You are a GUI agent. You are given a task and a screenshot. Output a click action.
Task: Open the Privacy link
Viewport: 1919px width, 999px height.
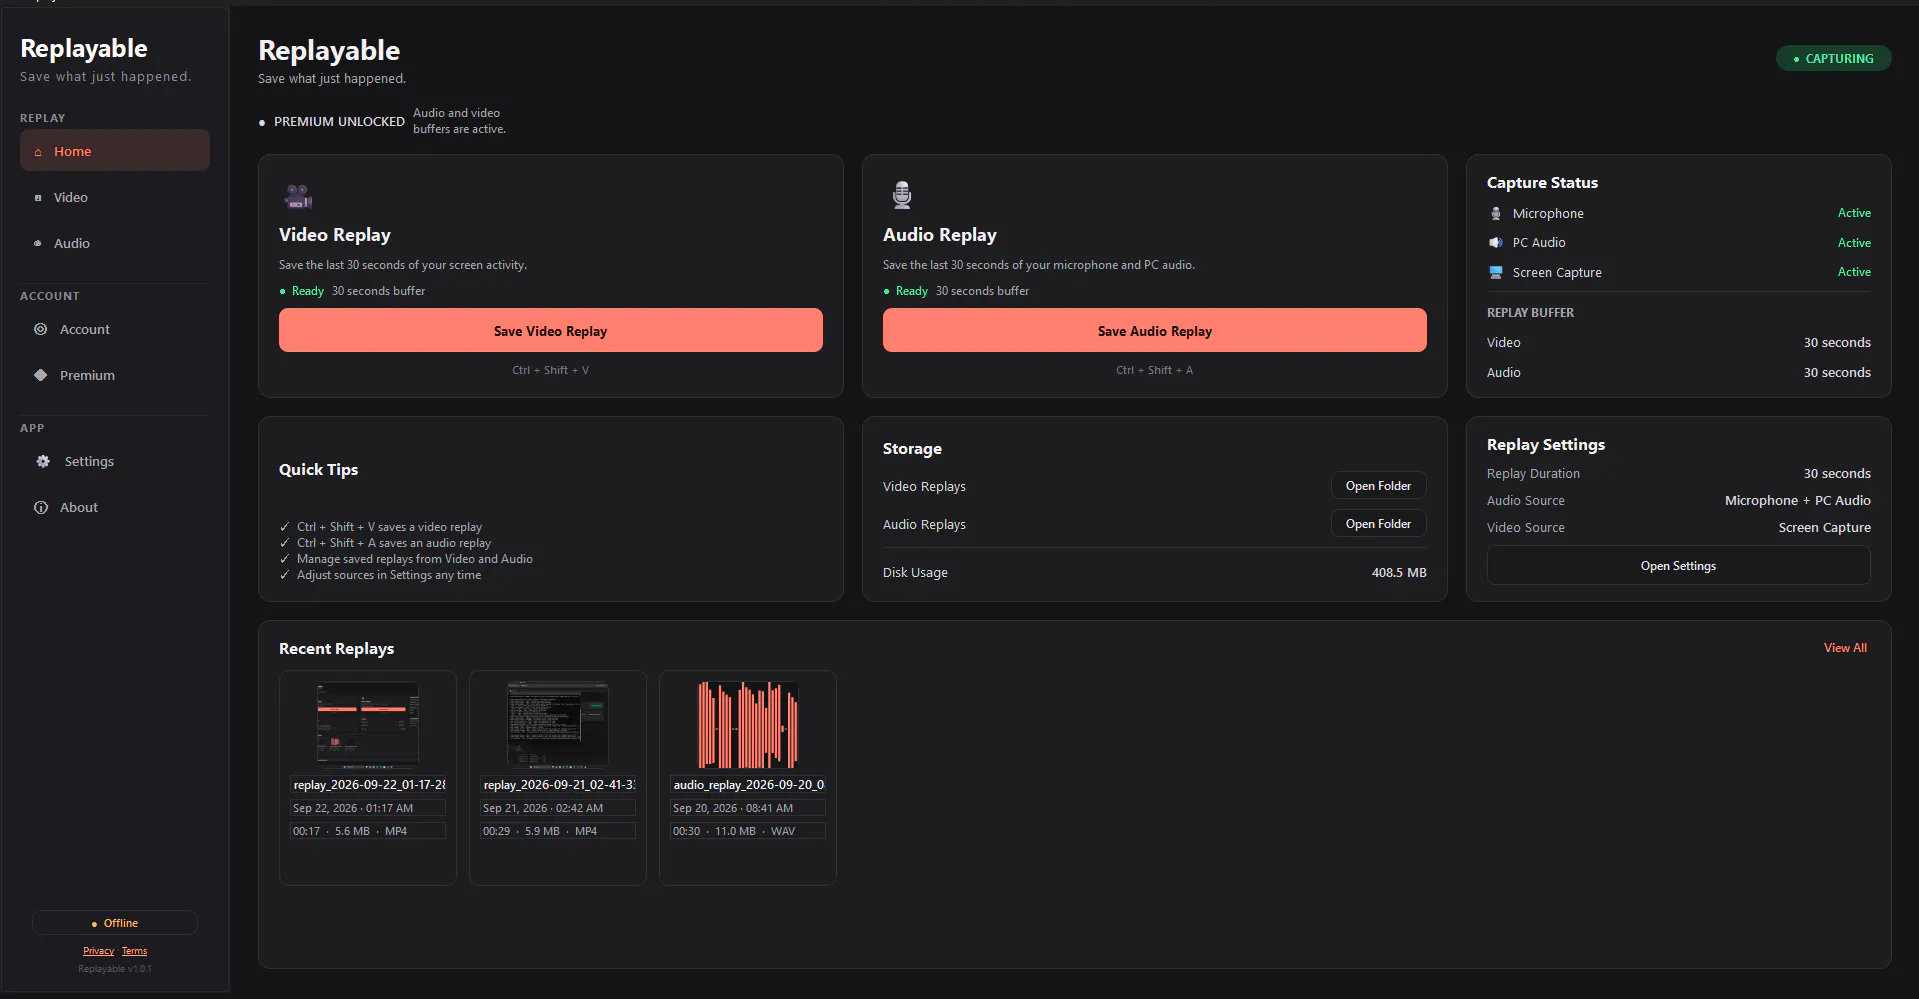98,951
